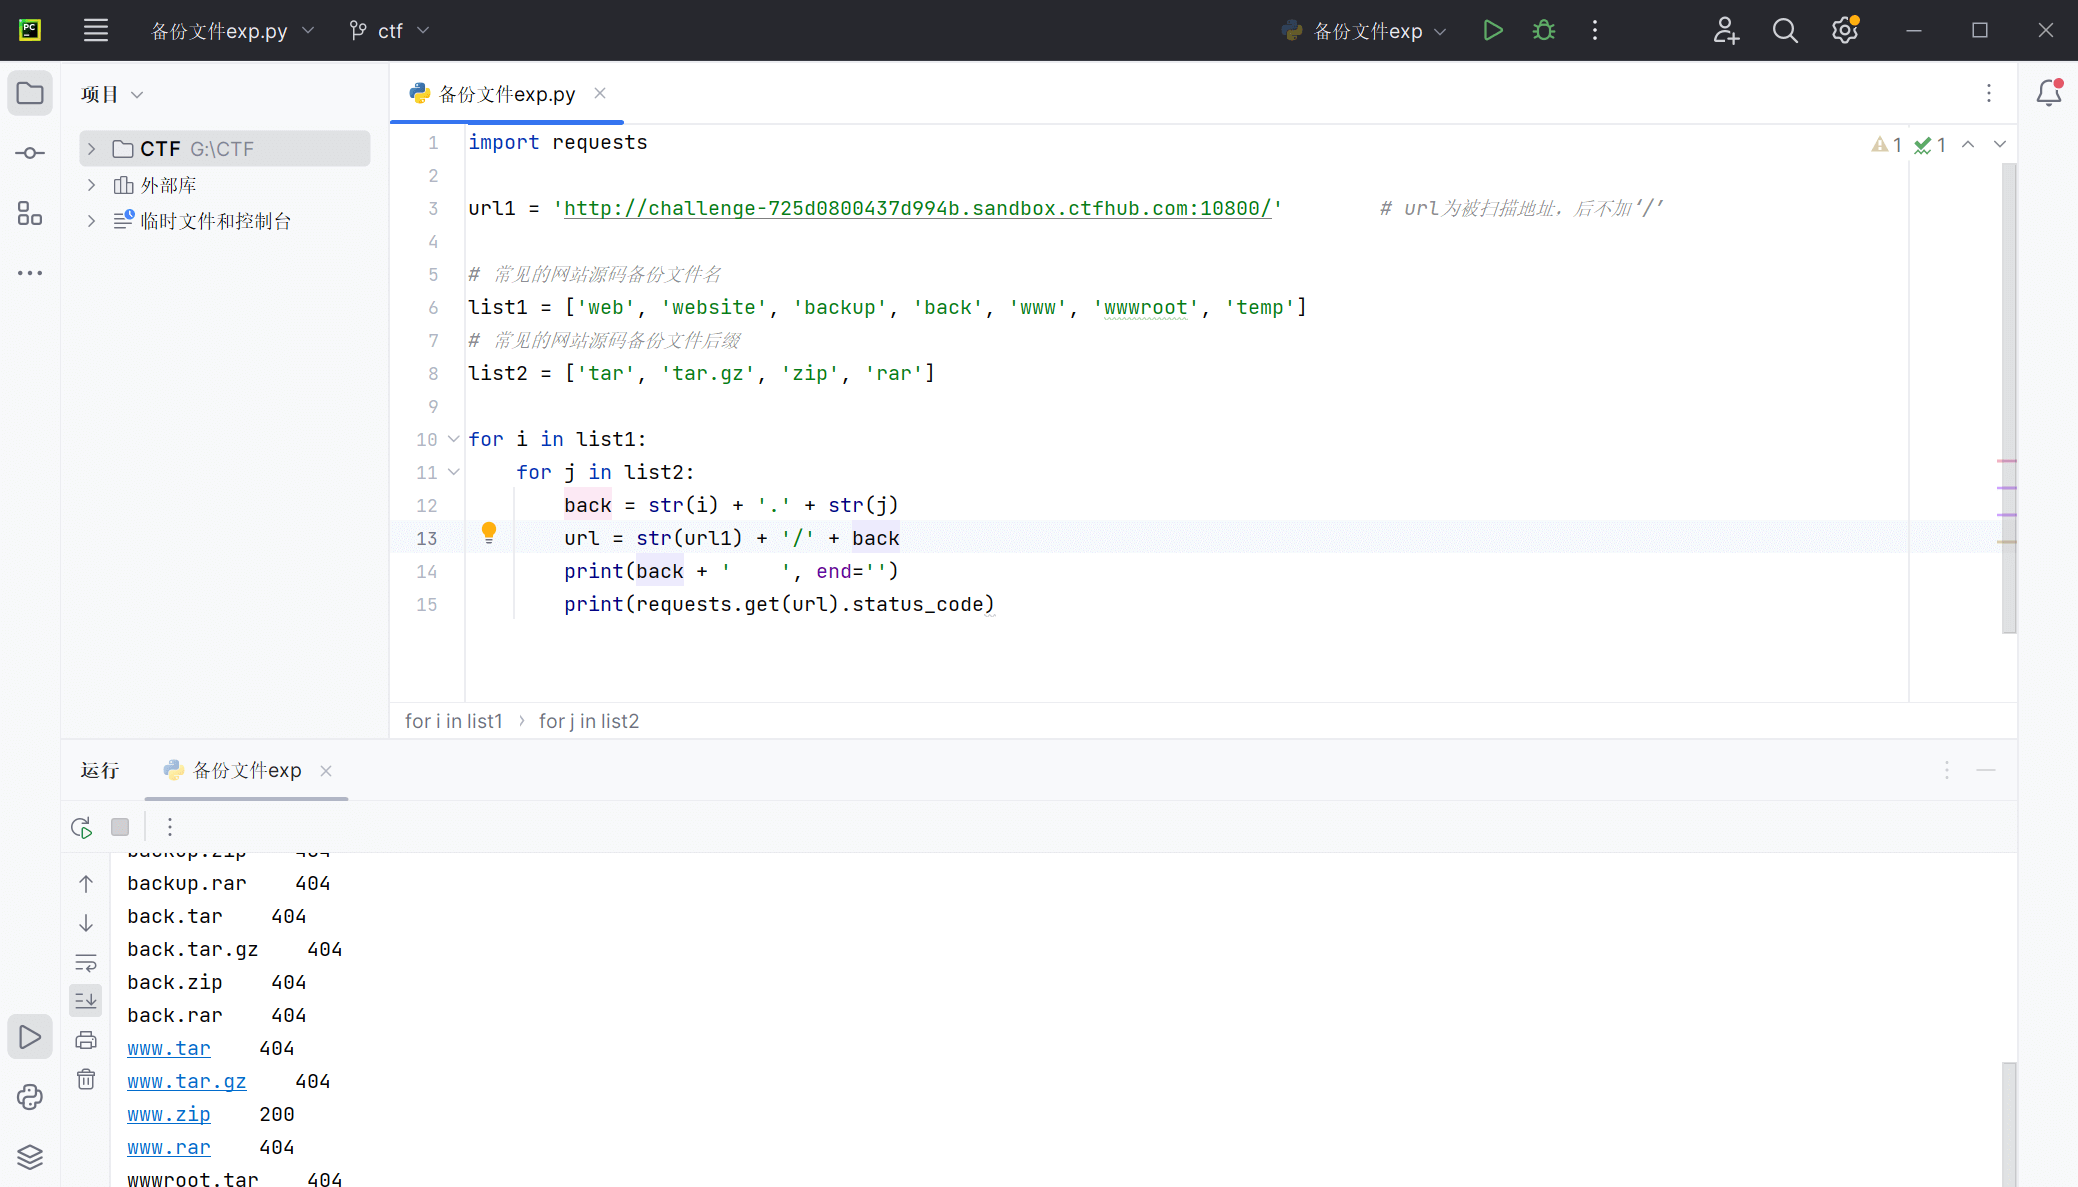Open the www.tar.gz link in output
Image resolution: width=2078 pixels, height=1187 pixels.
pyautogui.click(x=187, y=1082)
